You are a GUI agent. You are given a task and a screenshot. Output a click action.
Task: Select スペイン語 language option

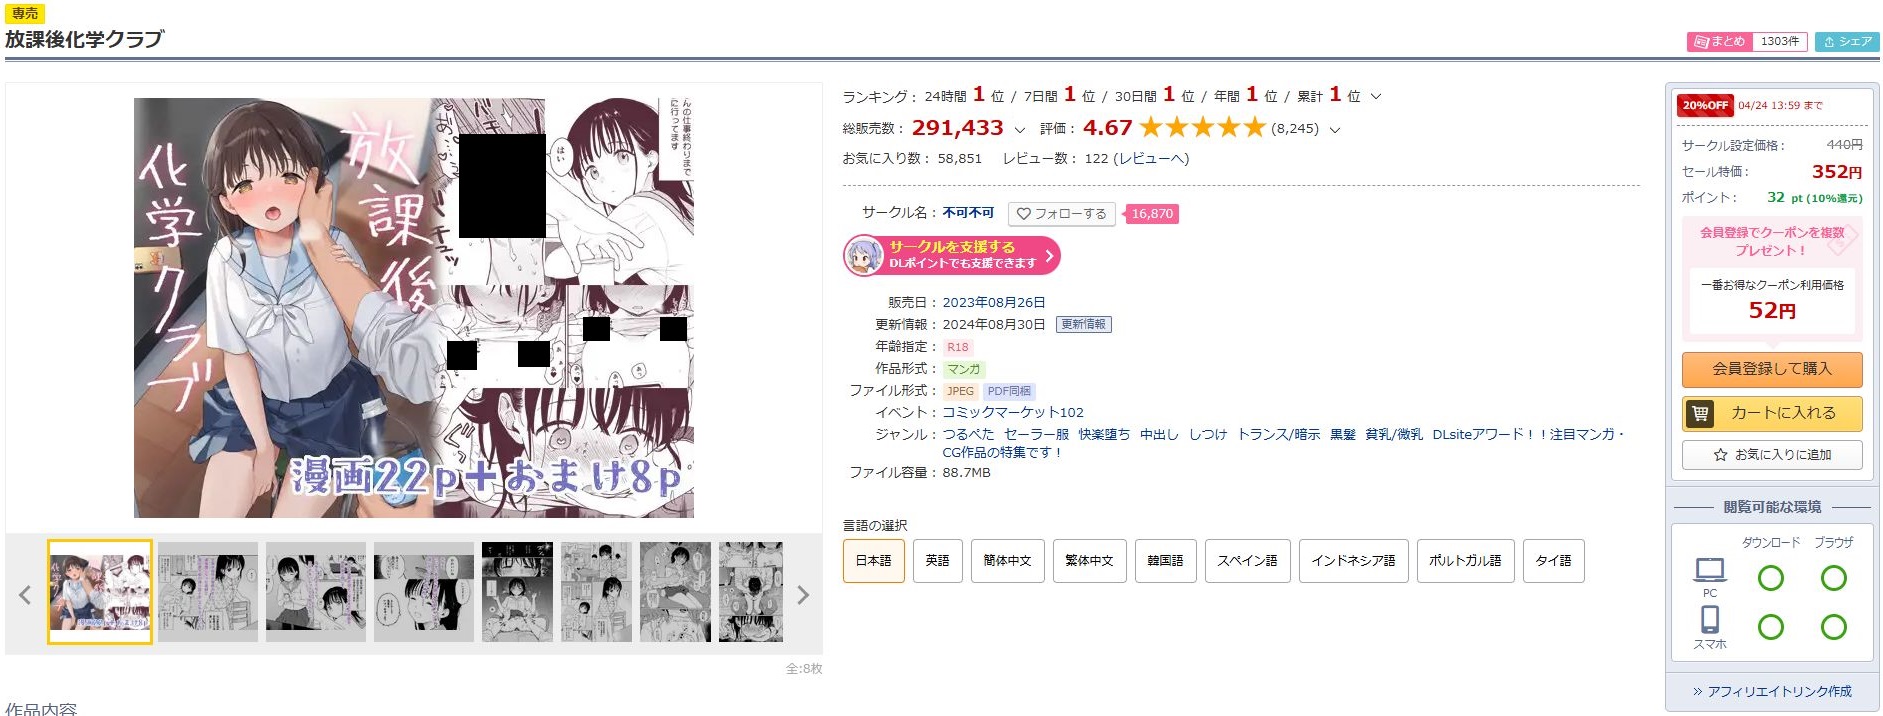1247,561
